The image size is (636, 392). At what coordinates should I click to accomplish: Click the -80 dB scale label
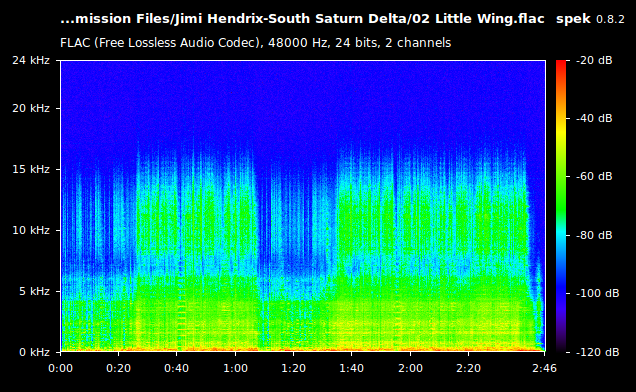pyautogui.click(x=594, y=235)
